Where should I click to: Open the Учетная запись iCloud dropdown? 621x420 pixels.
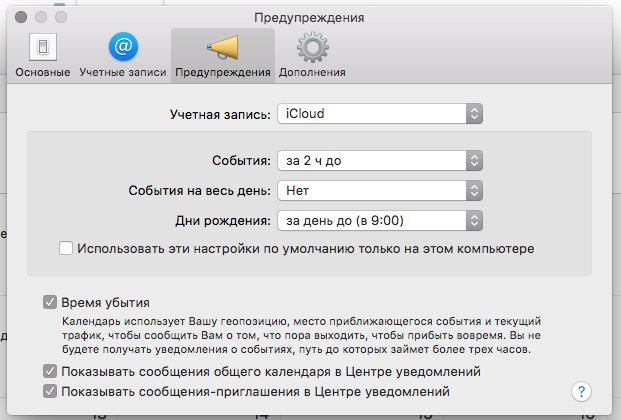pyautogui.click(x=380, y=114)
